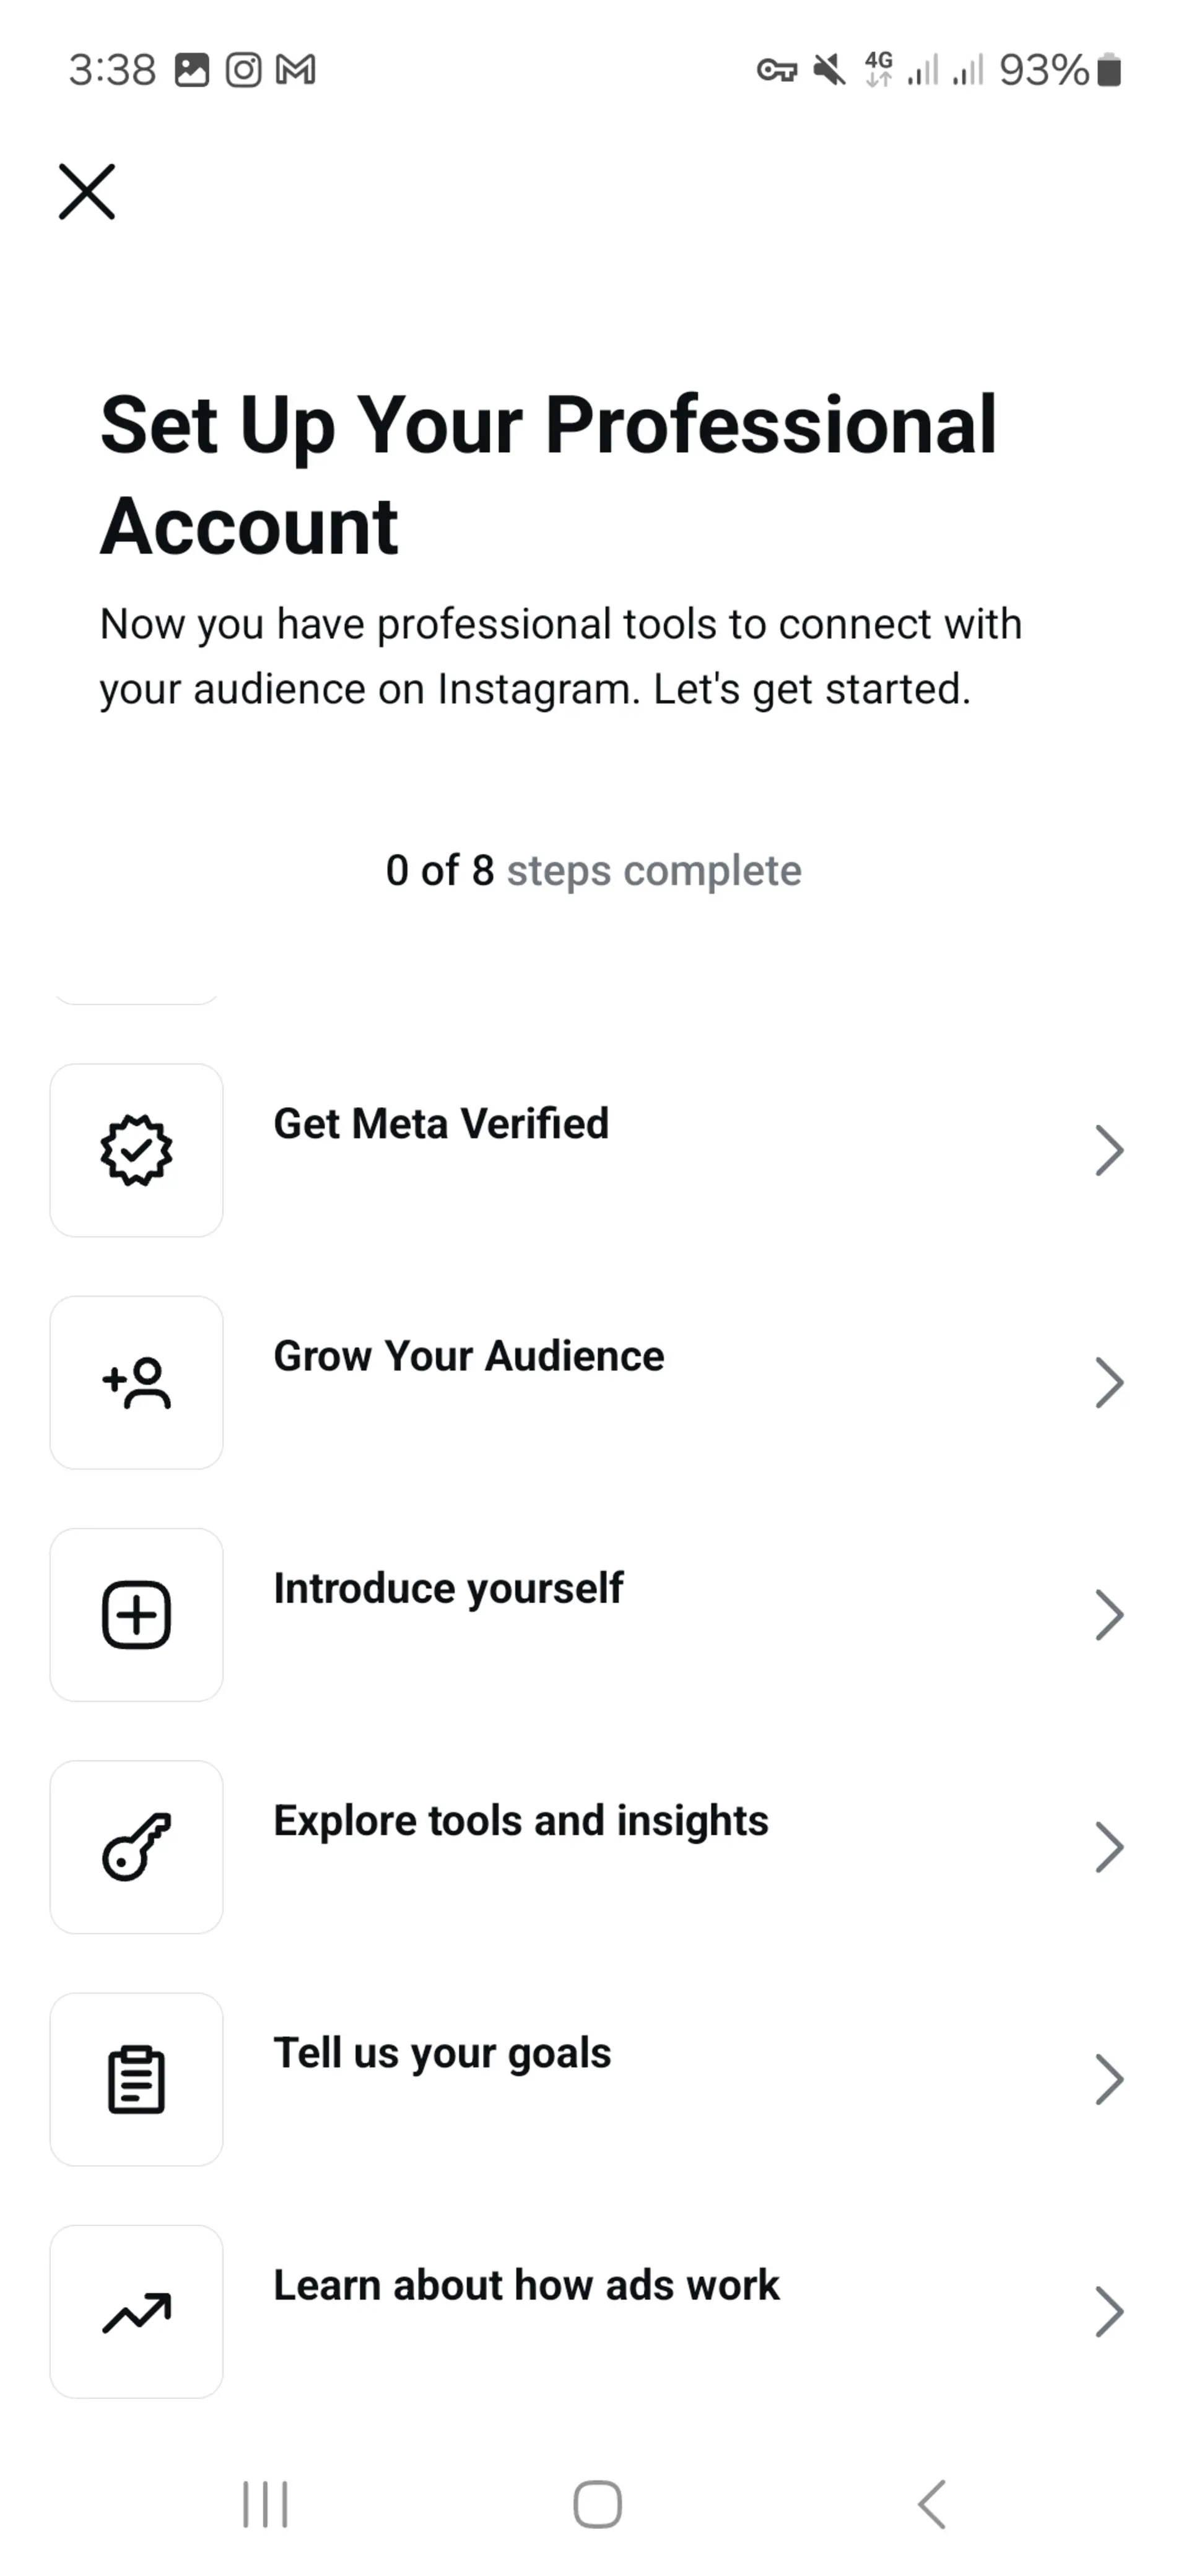Viewport: 1189px width, 2576px height.
Task: Open Gmail notification icon in status bar
Action: click(295, 70)
